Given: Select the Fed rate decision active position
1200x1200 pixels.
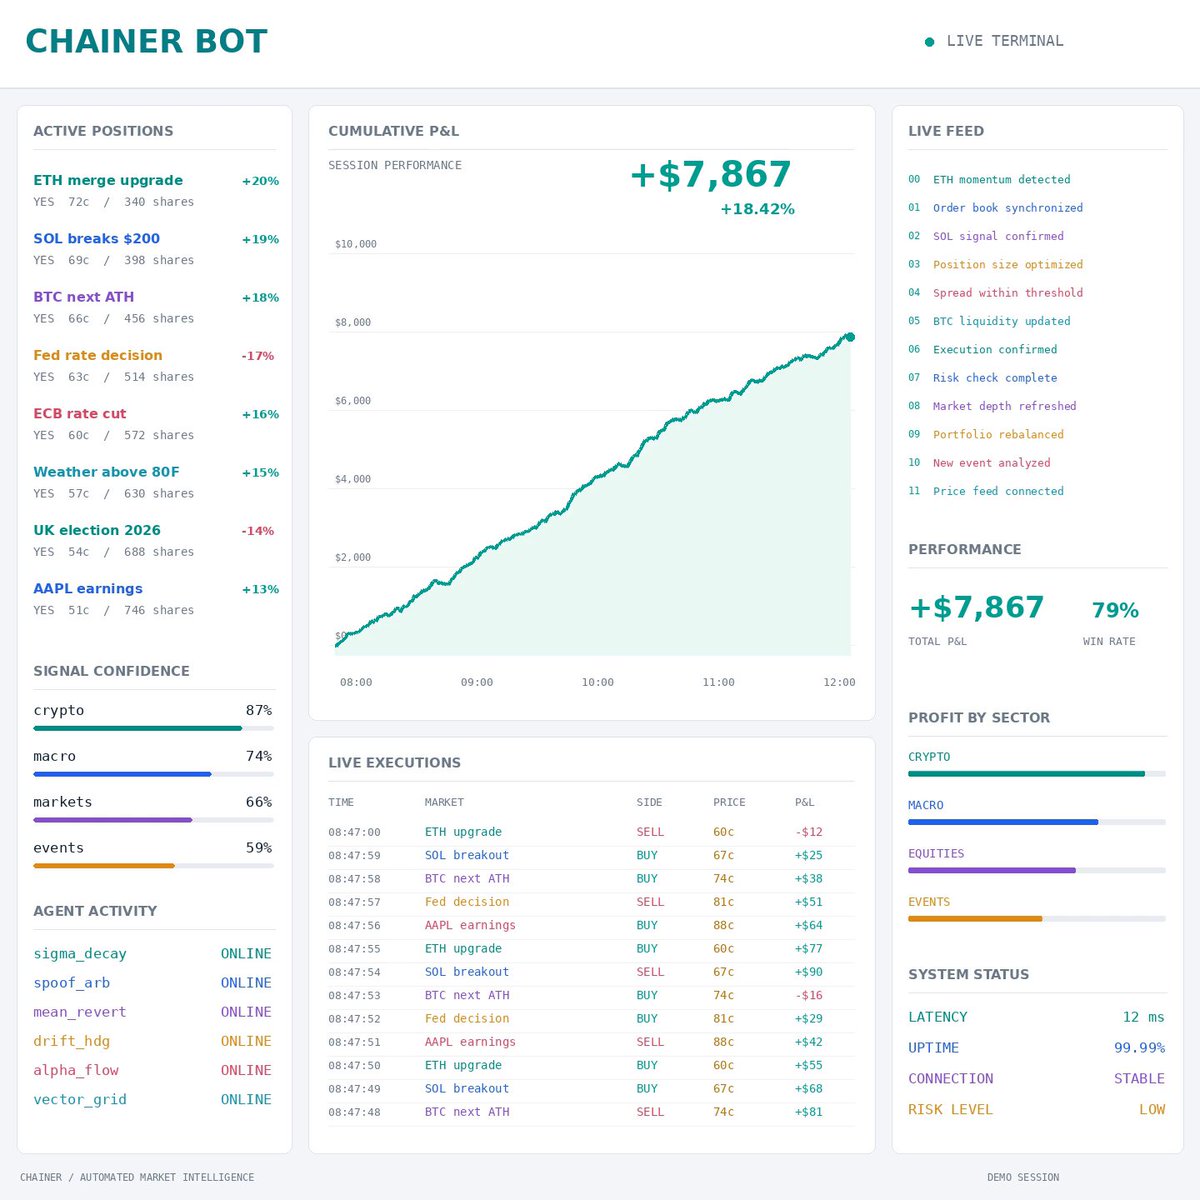Looking at the screenshot, I should (x=156, y=365).
